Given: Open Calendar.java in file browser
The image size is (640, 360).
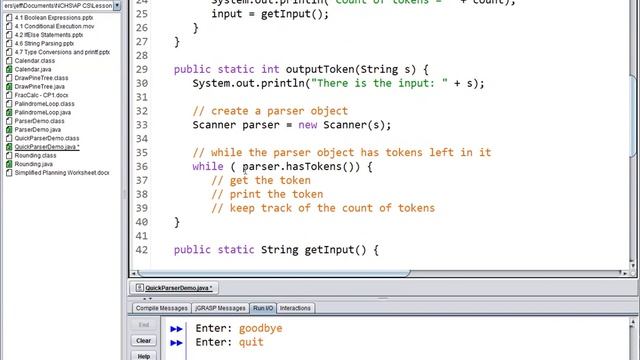Looking at the screenshot, I should [33, 69].
